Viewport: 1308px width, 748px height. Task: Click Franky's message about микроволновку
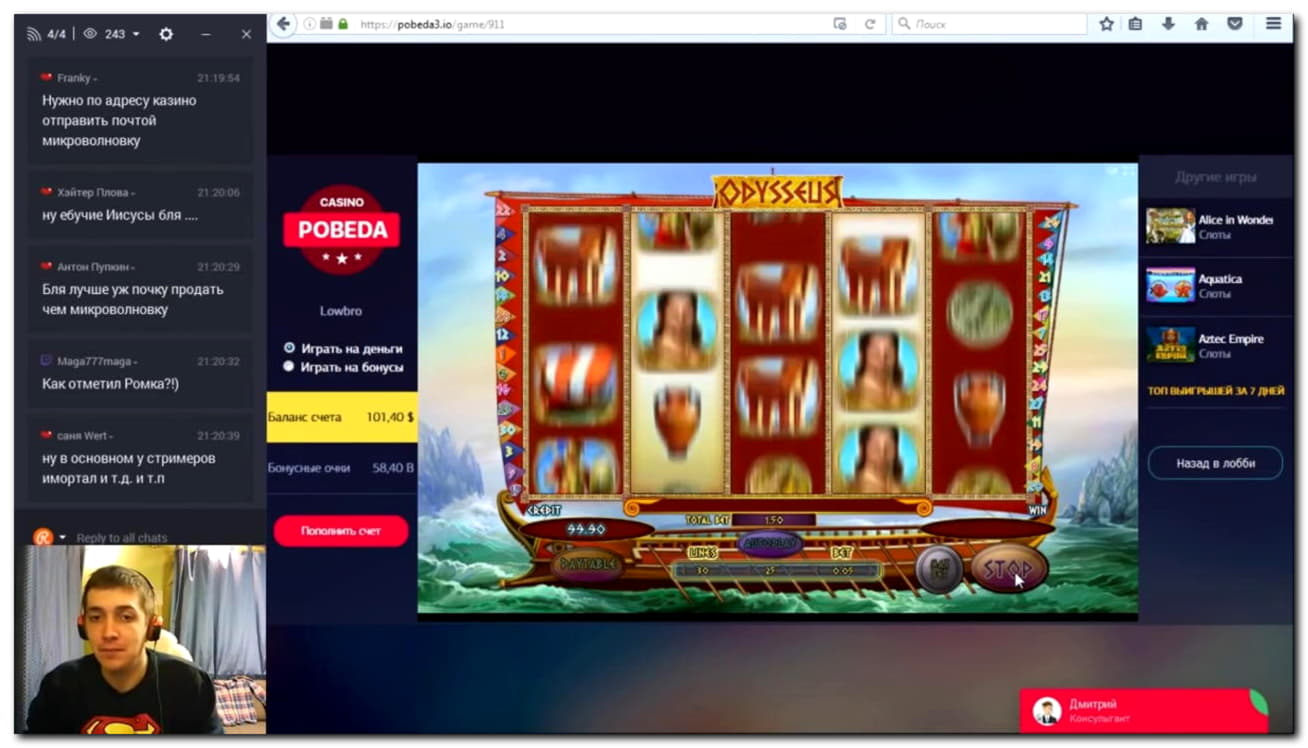119,121
